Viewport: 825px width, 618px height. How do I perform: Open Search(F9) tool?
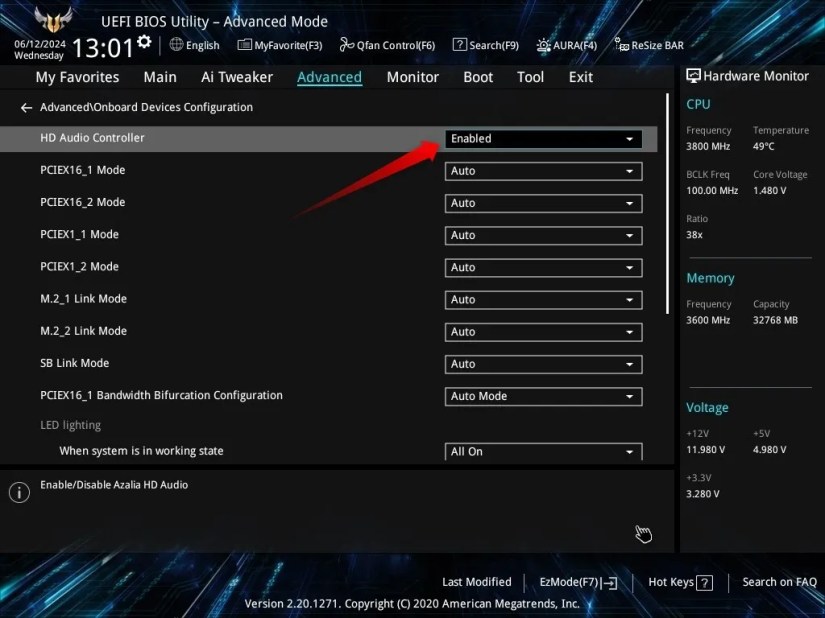(x=486, y=45)
